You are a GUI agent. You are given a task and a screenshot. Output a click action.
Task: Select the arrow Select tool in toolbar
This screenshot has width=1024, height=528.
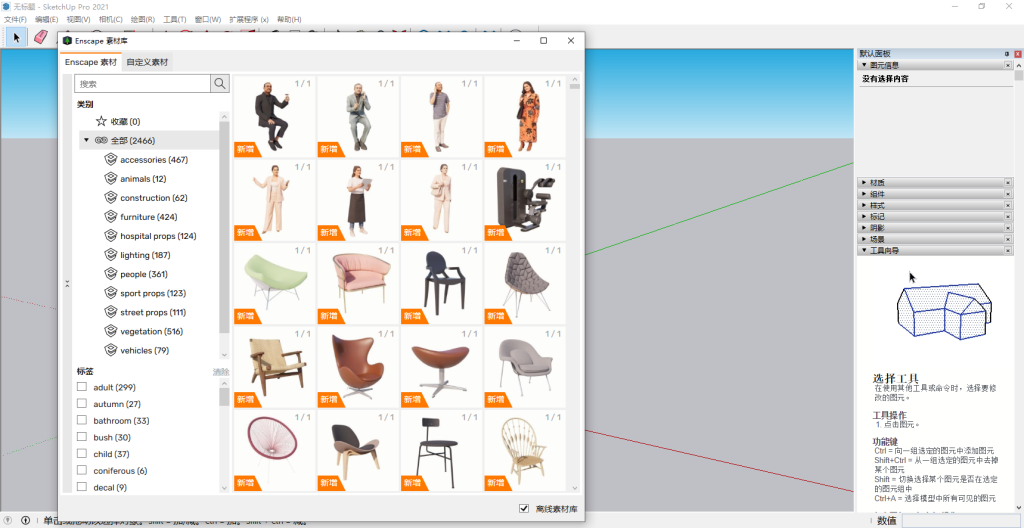point(16,37)
